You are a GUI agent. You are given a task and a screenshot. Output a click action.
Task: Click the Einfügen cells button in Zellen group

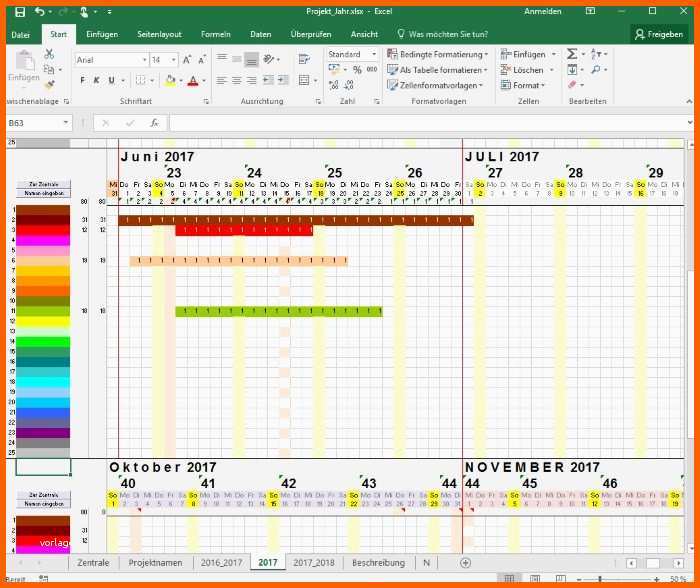528,54
